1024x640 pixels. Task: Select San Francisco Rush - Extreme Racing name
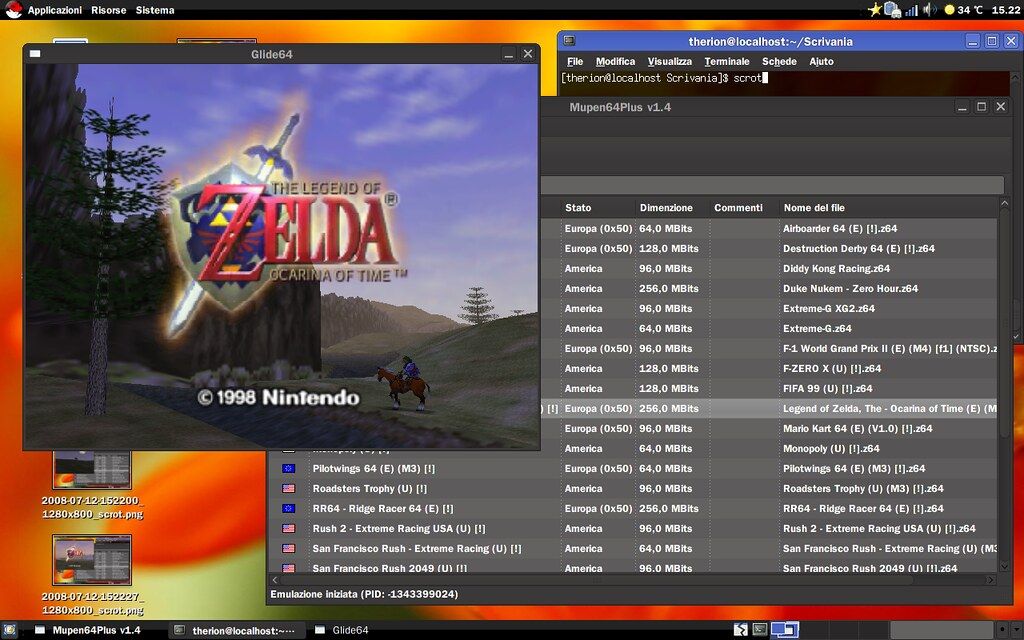(x=417, y=549)
